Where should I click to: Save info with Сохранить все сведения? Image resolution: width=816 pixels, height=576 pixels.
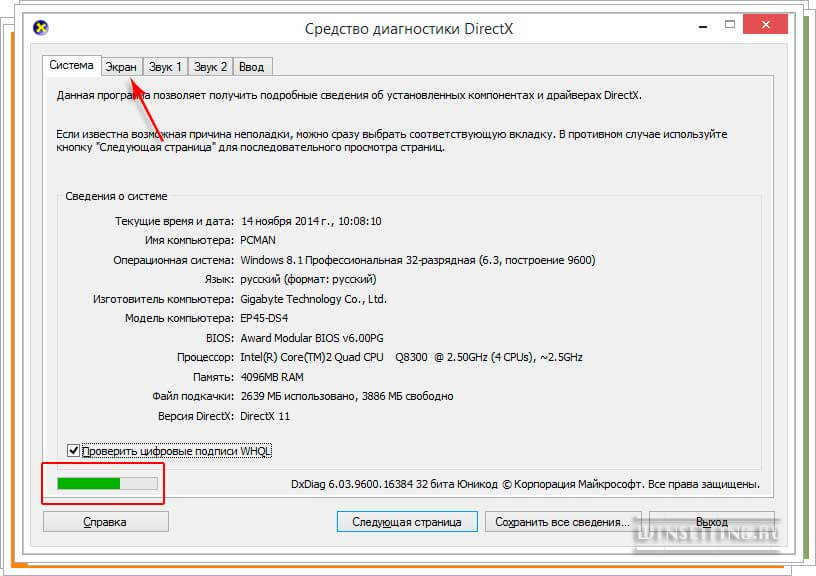pyautogui.click(x=562, y=521)
